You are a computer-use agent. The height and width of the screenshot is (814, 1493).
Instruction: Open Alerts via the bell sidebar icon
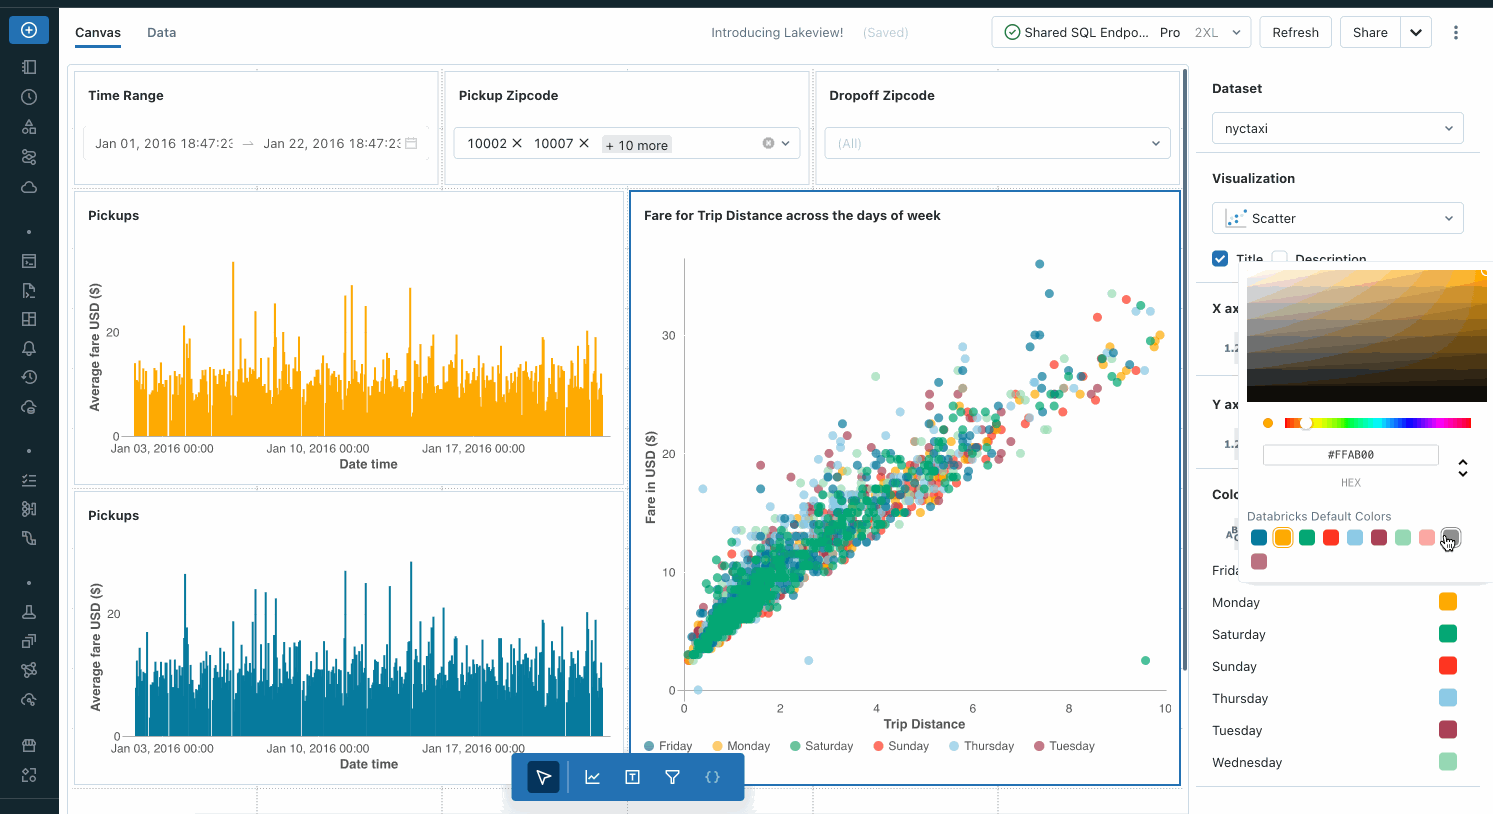click(28, 348)
